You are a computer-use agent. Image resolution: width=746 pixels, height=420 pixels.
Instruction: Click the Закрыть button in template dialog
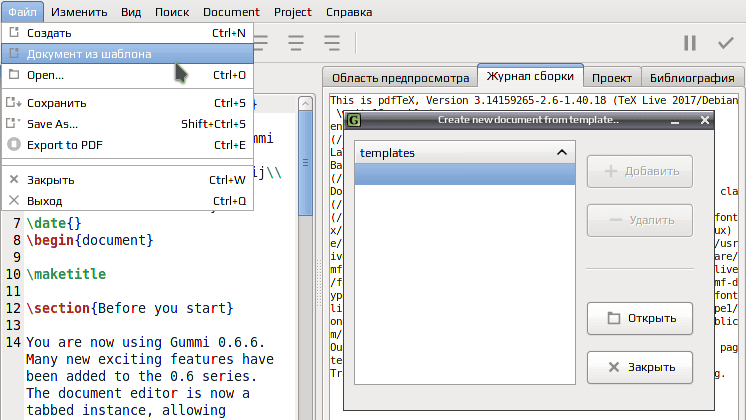(639, 367)
